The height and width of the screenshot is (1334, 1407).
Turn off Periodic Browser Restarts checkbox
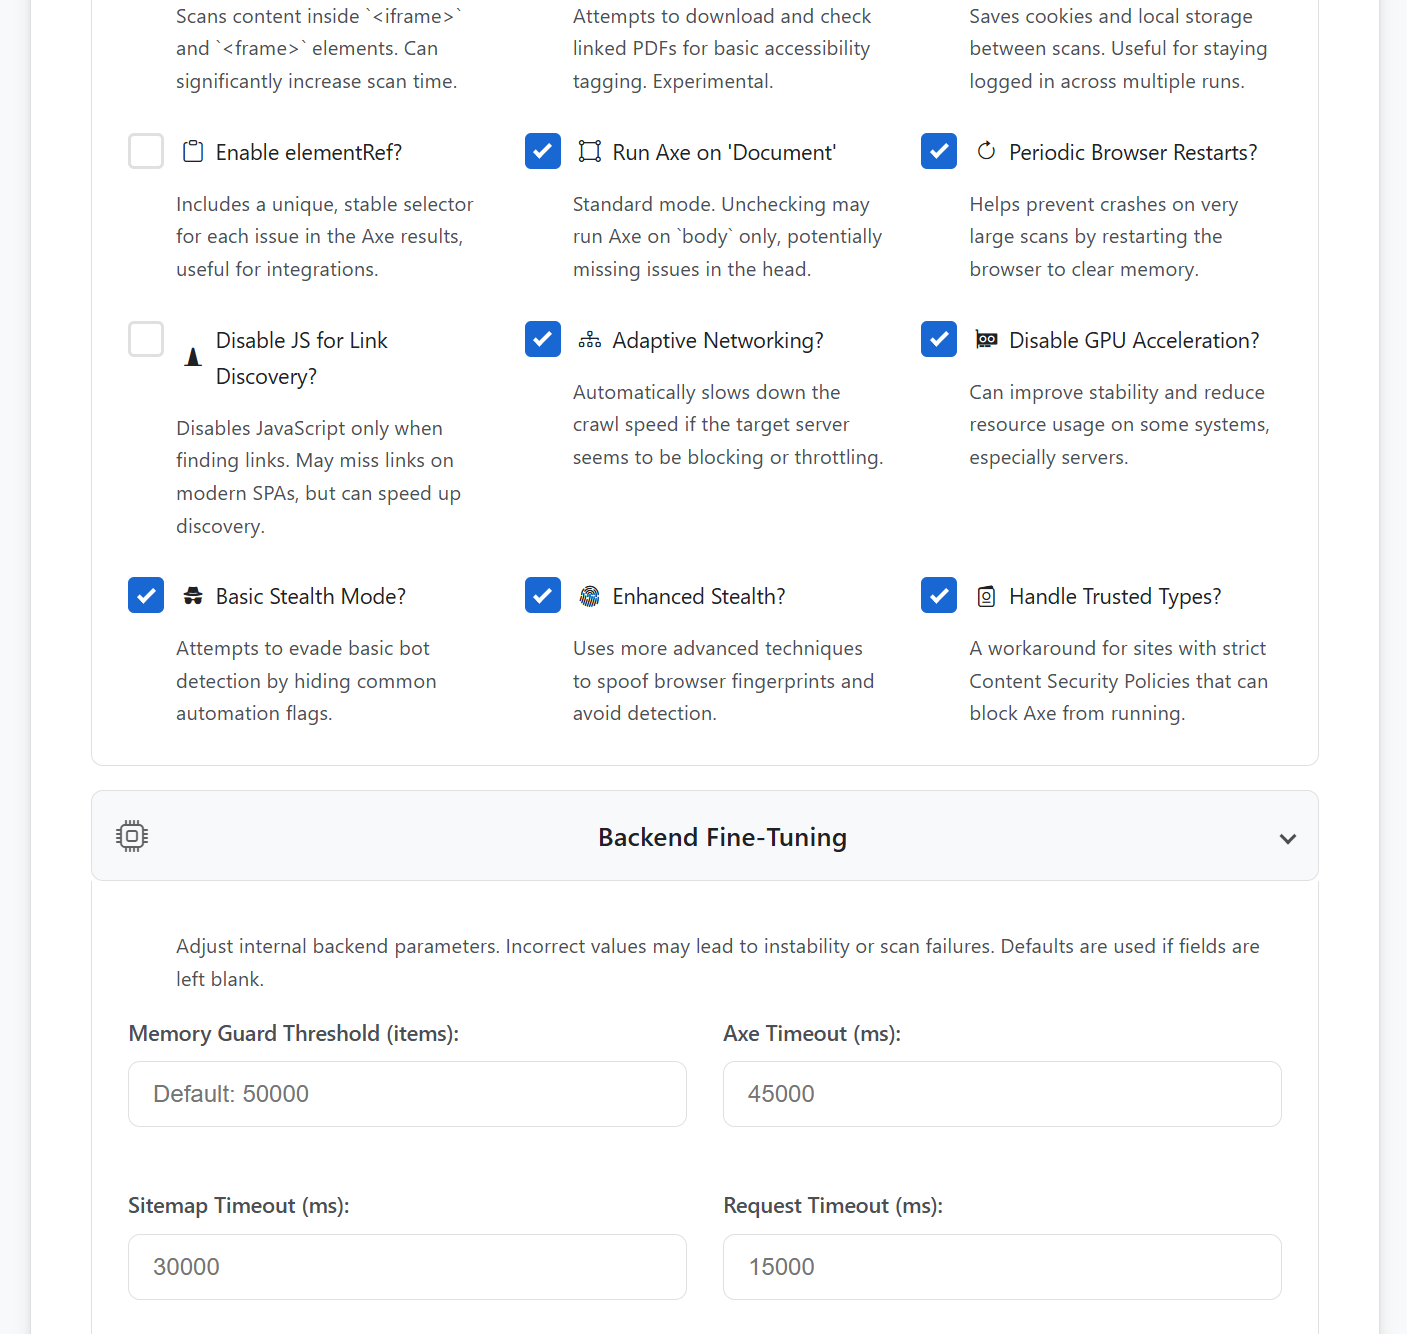[x=939, y=151]
